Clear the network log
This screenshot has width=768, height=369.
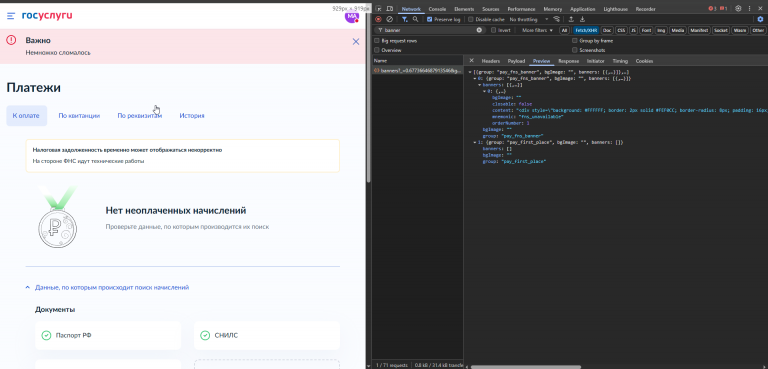tap(389, 19)
